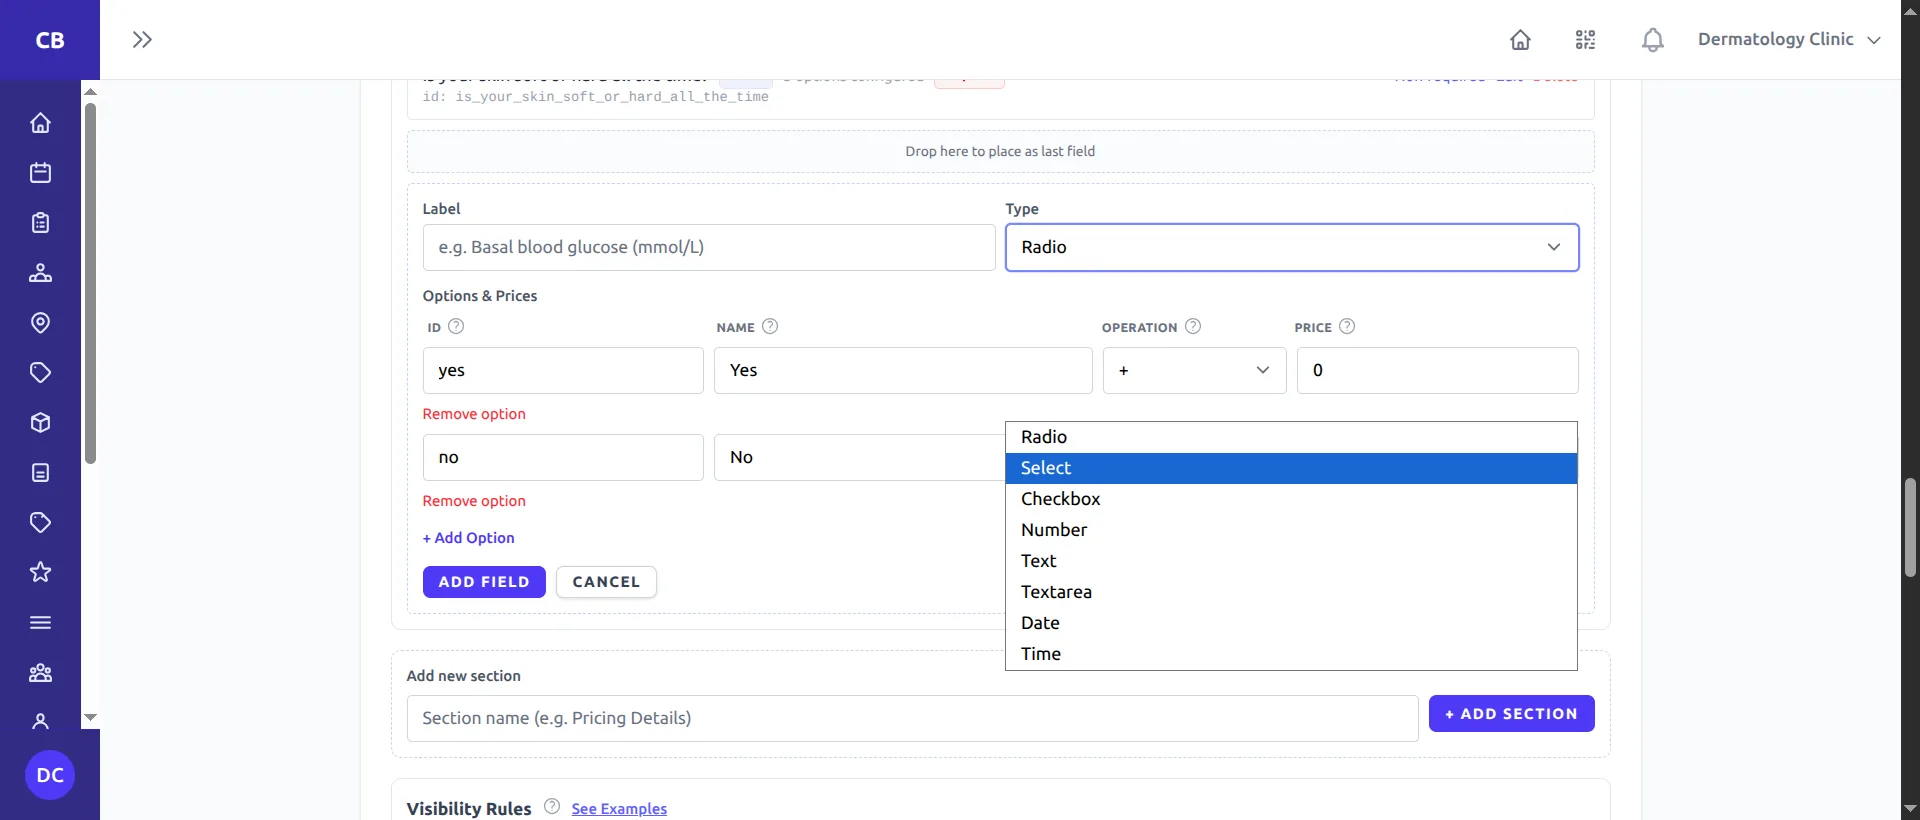Viewport: 1920px width, 820px height.
Task: Open single user icon in sidebar
Action: point(40,721)
